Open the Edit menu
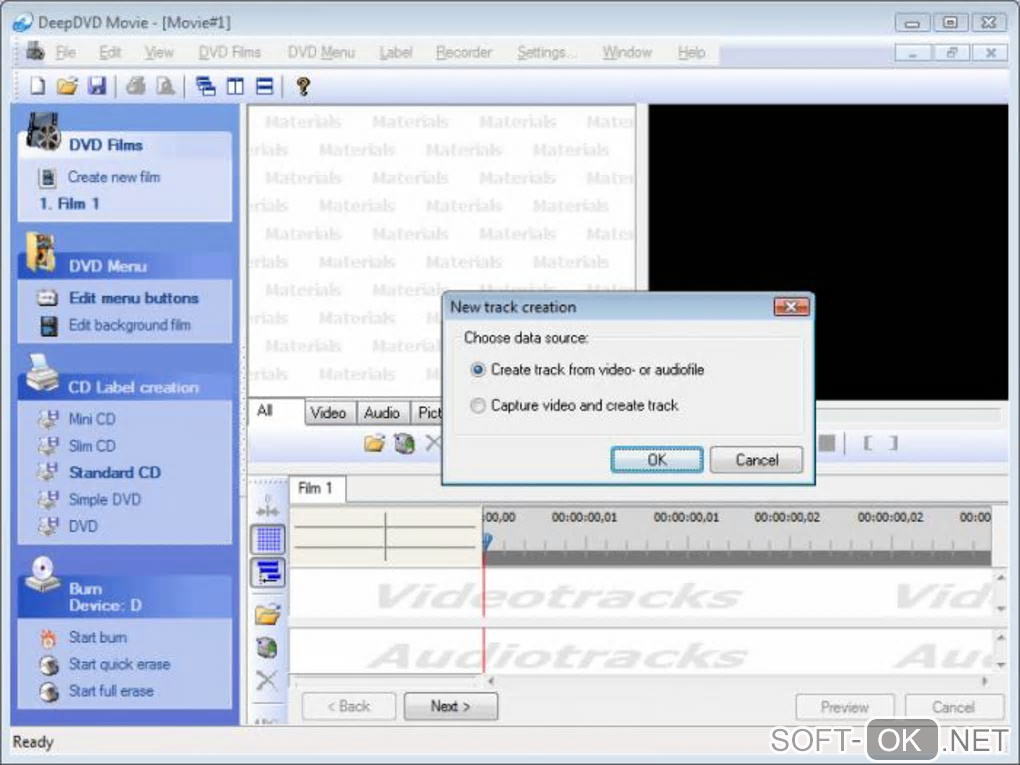This screenshot has width=1020, height=765. tap(110, 52)
